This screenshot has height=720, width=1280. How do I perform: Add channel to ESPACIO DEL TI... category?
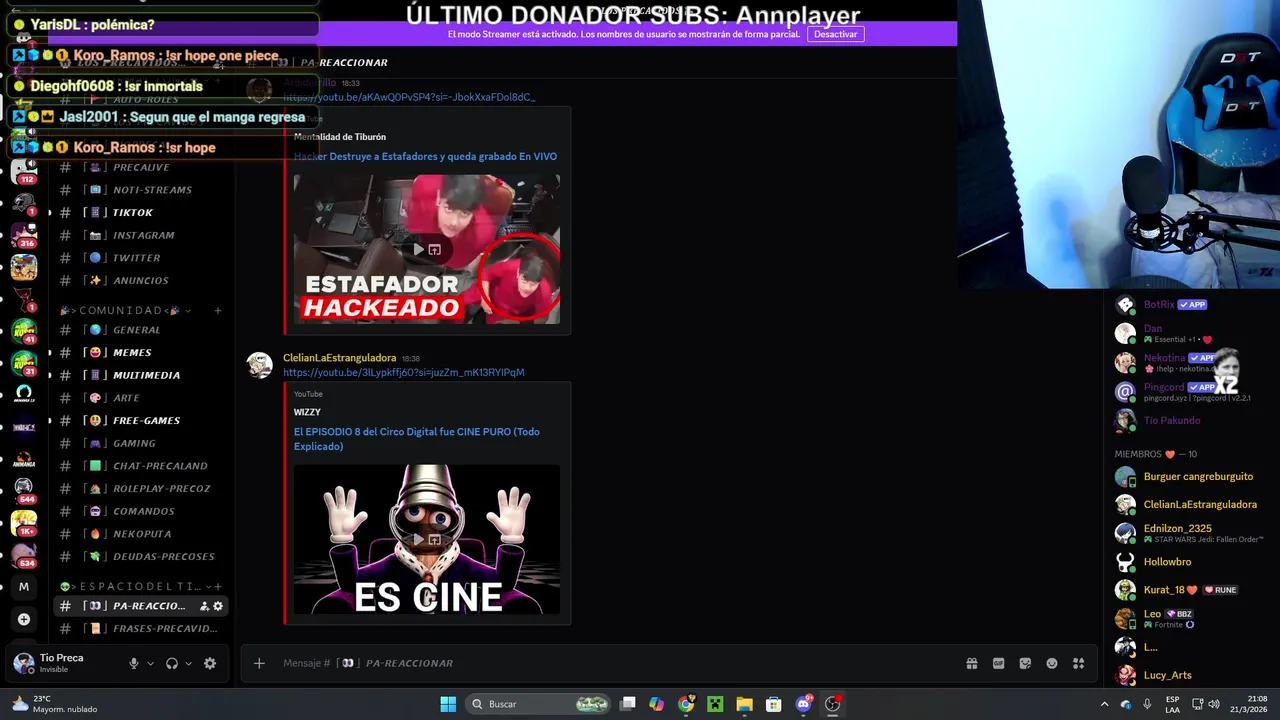click(217, 586)
